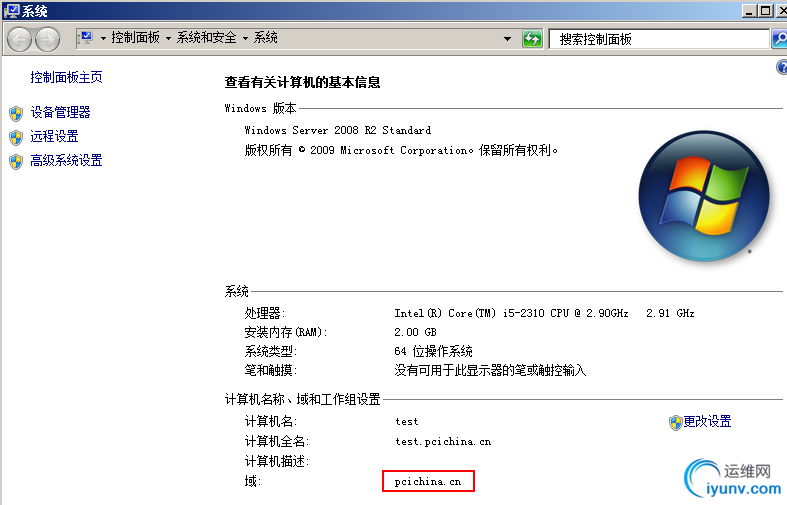Open 远程设置 link
Viewport: 787px width, 505px height.
coord(54,136)
